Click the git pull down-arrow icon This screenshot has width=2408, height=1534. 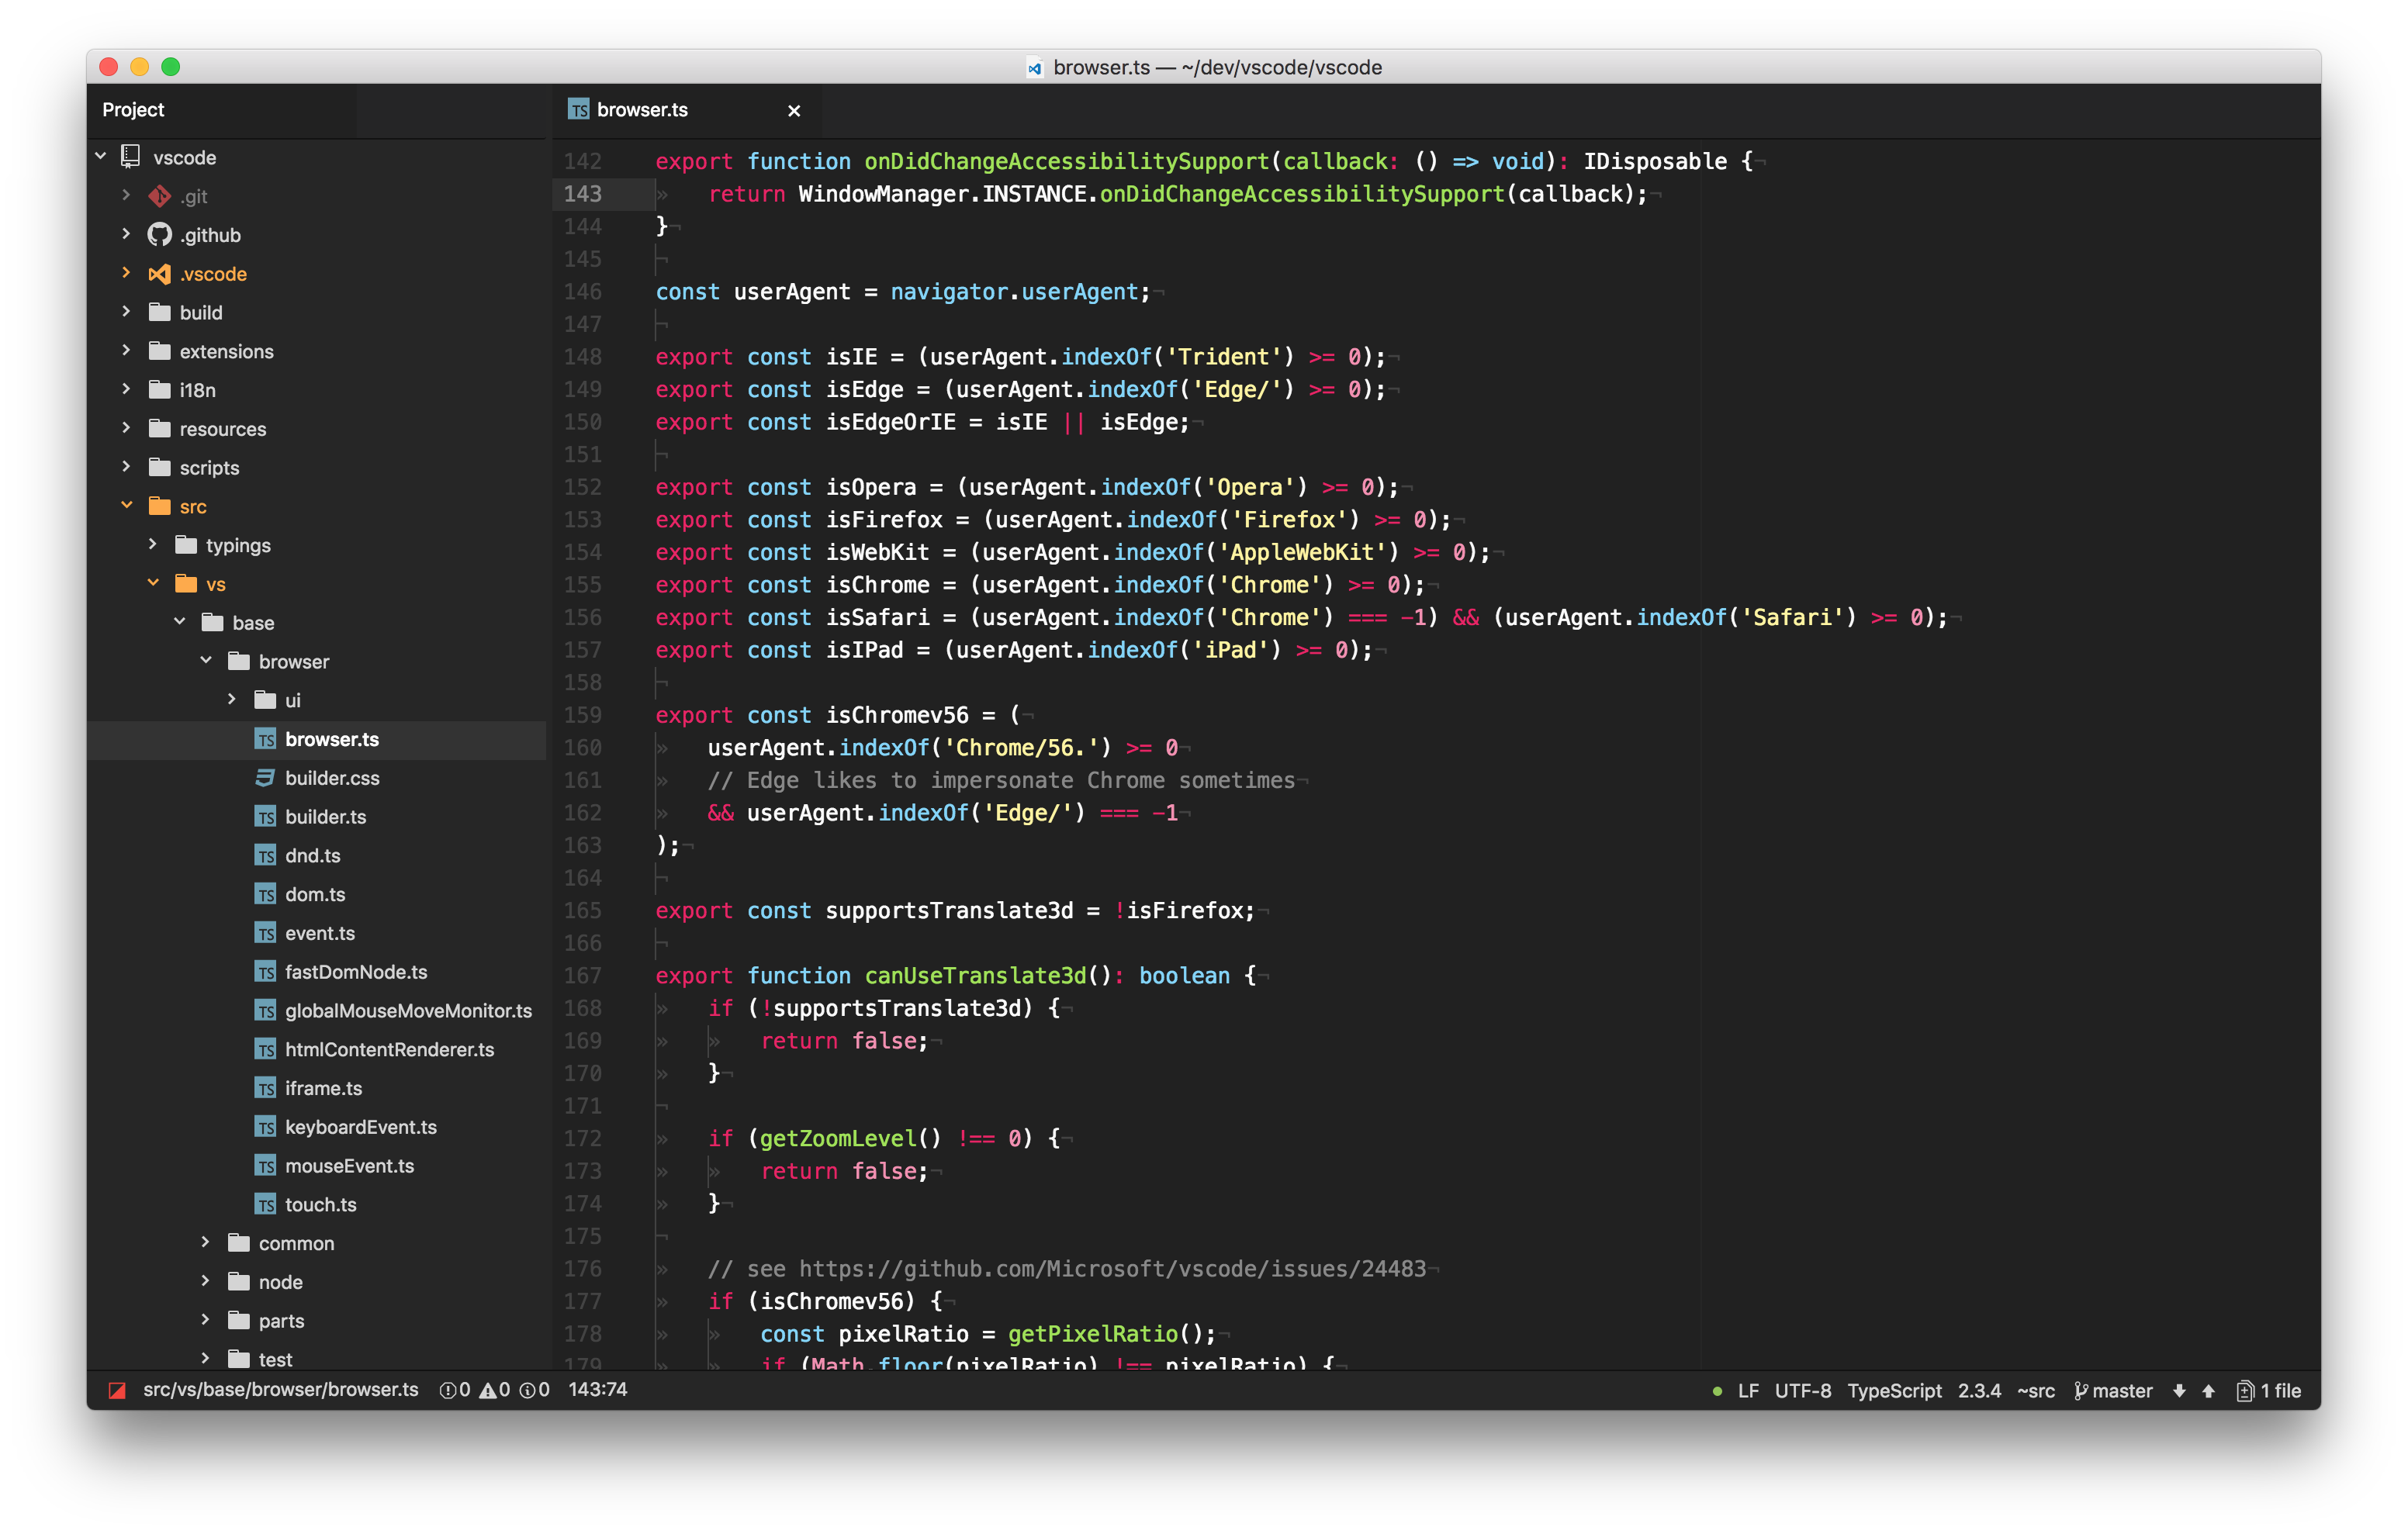click(x=2179, y=1391)
